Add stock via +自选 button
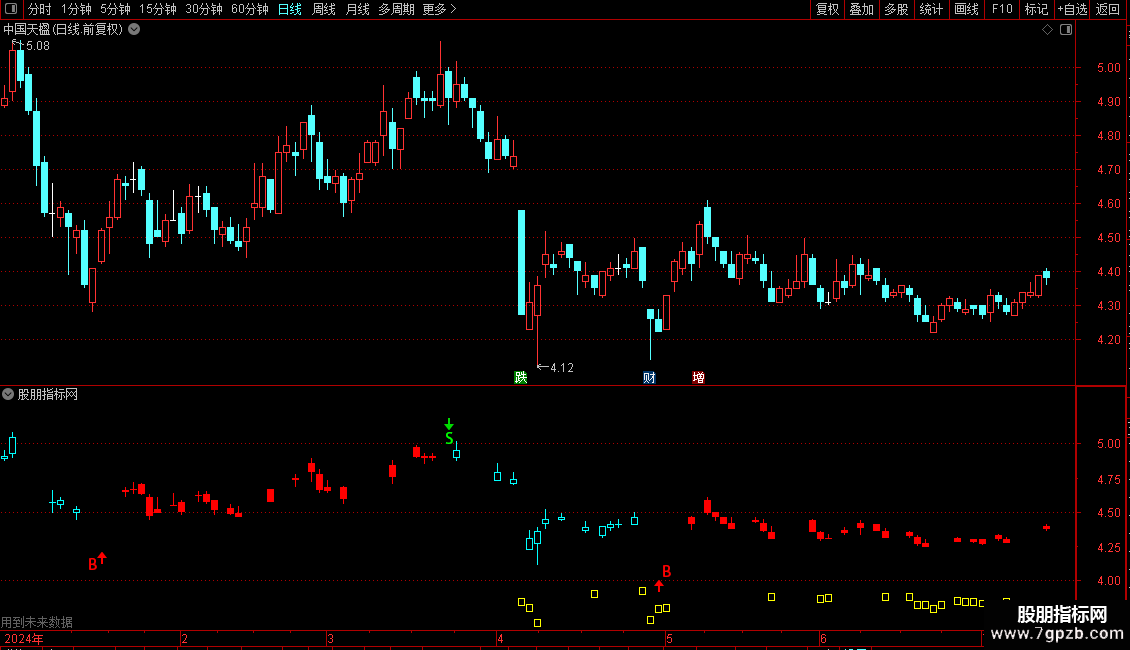 click(x=1072, y=9)
